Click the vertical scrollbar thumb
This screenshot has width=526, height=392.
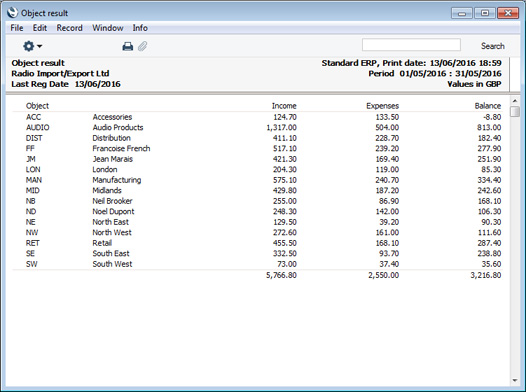pos(515,111)
